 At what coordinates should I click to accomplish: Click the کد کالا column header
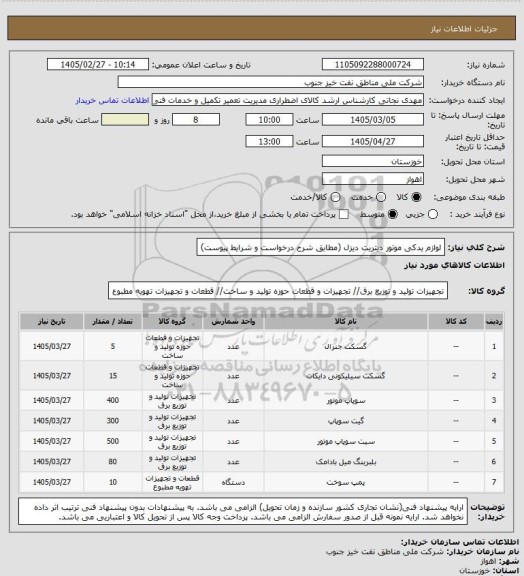pos(456,321)
